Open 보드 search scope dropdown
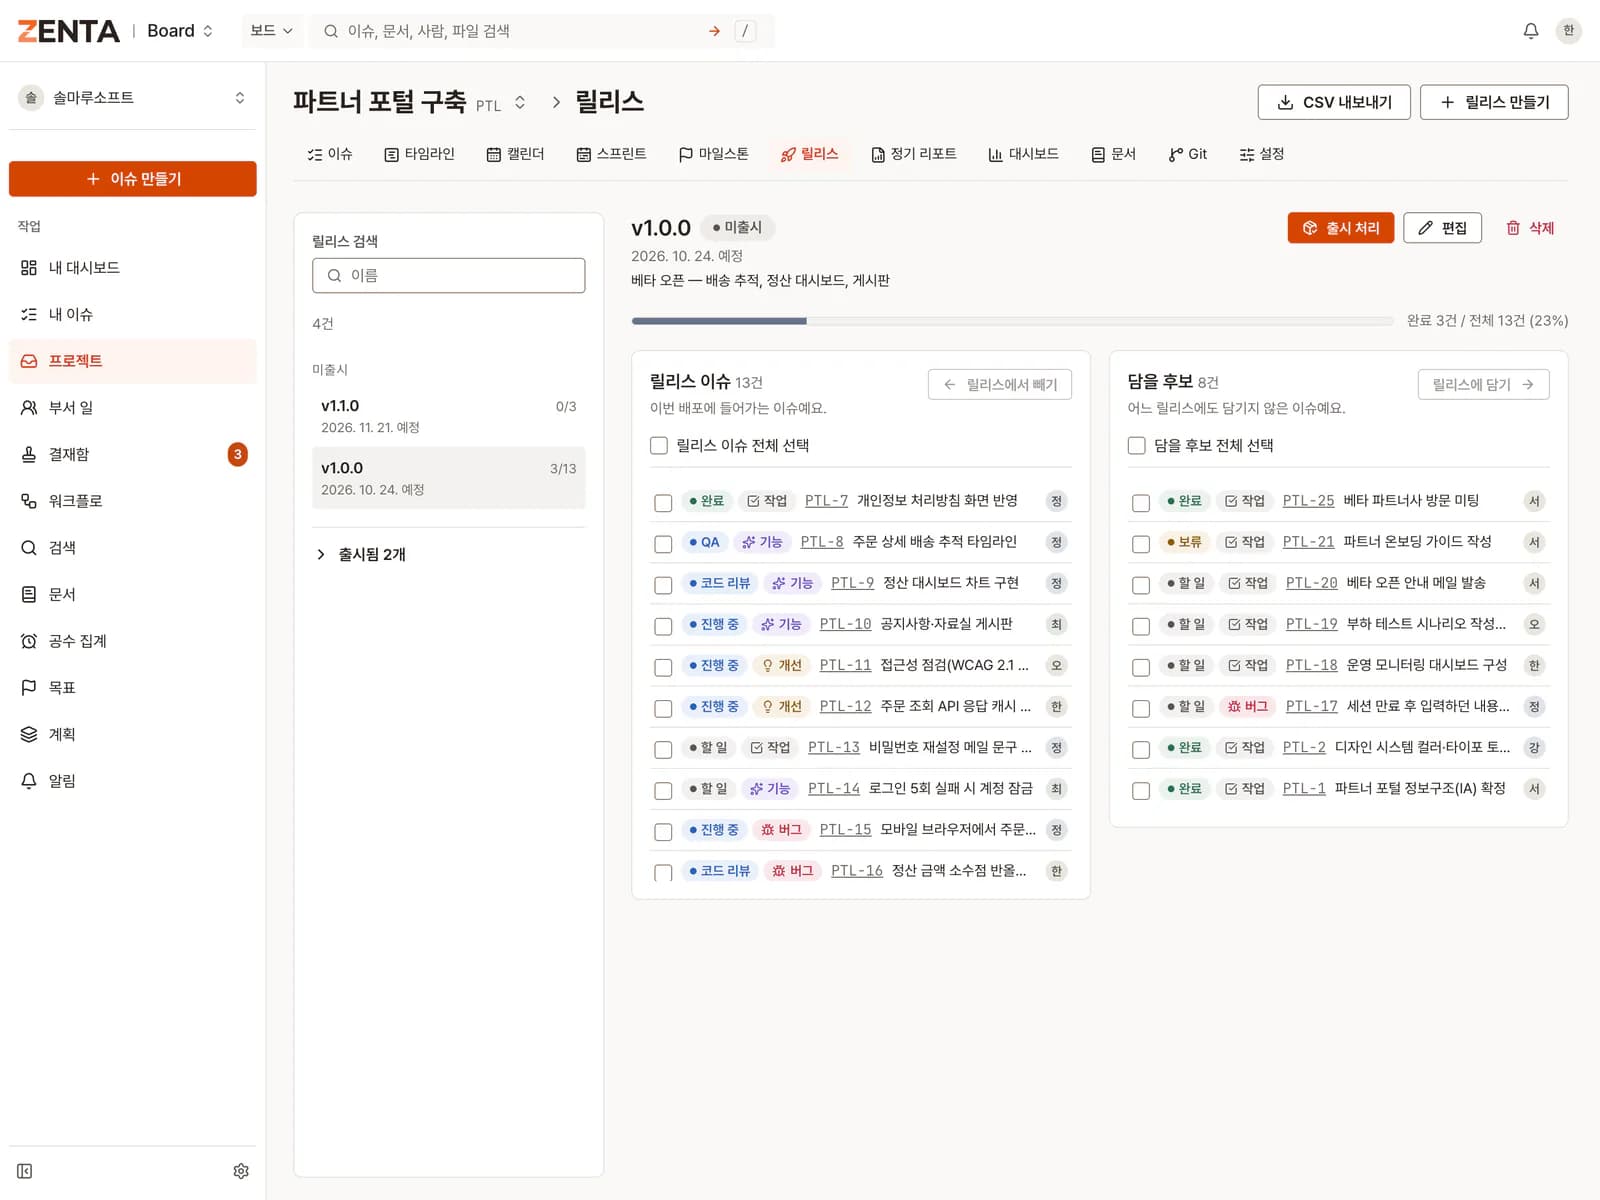The height and width of the screenshot is (1200, 1600). (x=272, y=31)
